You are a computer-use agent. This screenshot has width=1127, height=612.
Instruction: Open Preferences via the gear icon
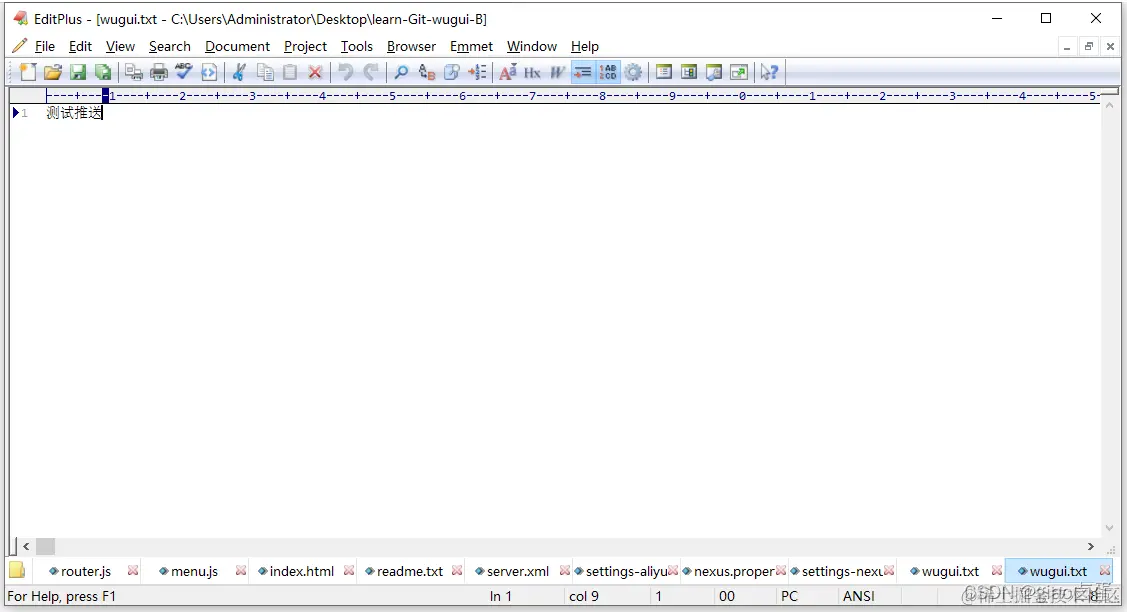tap(633, 72)
